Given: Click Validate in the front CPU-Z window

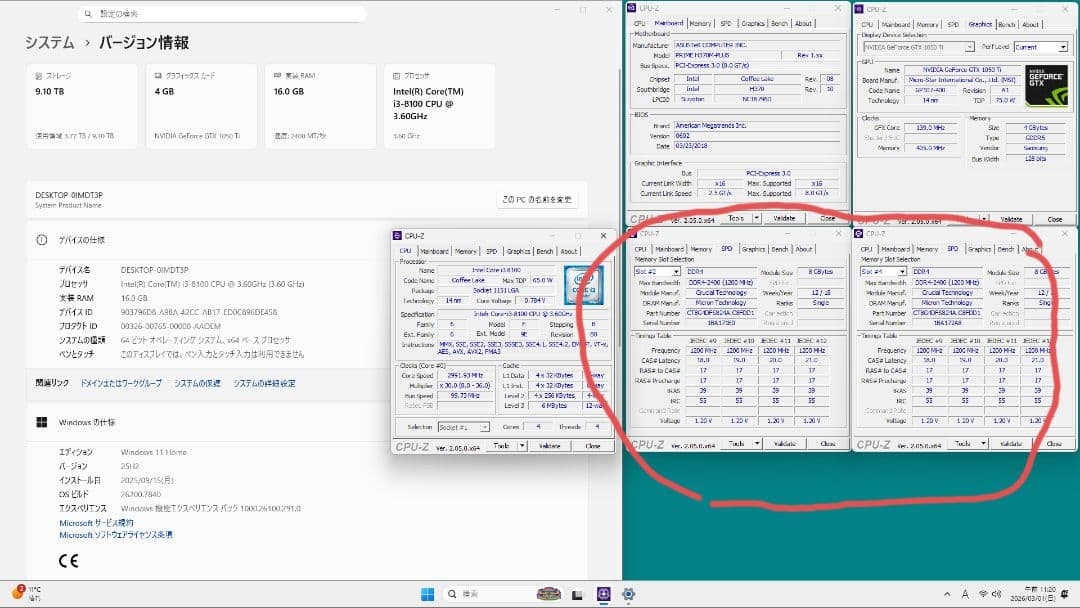Looking at the screenshot, I should tap(550, 446).
